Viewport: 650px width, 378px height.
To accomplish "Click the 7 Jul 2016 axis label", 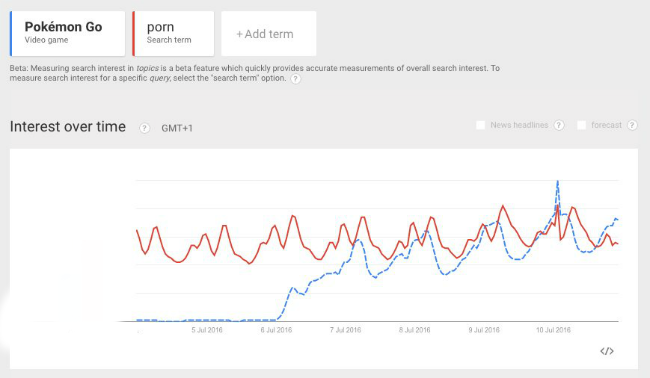I will [345, 330].
